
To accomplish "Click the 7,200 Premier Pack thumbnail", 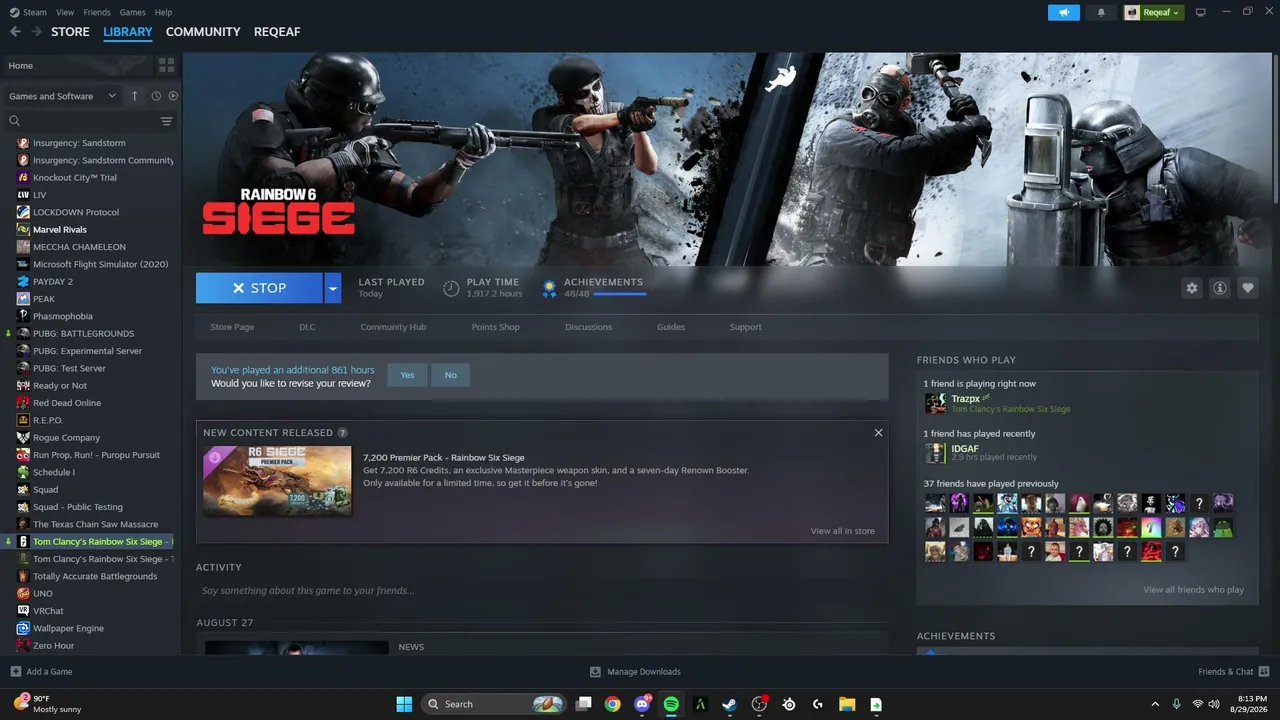I will point(277,481).
